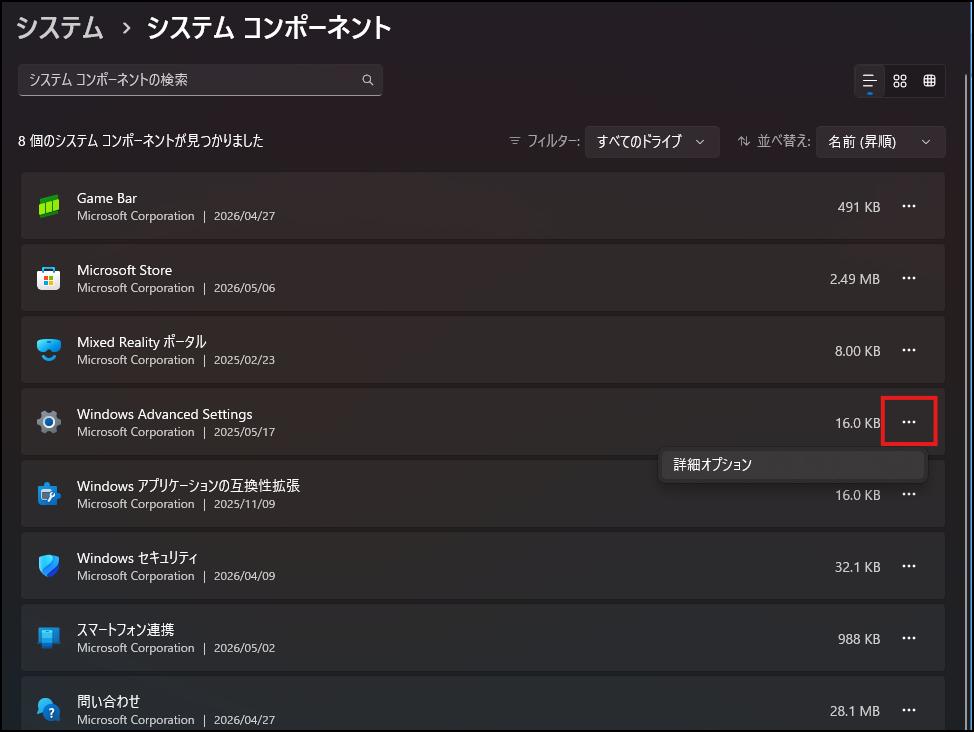Click the 8 個のシステム コンポーネントが見つかりました text

[140, 141]
